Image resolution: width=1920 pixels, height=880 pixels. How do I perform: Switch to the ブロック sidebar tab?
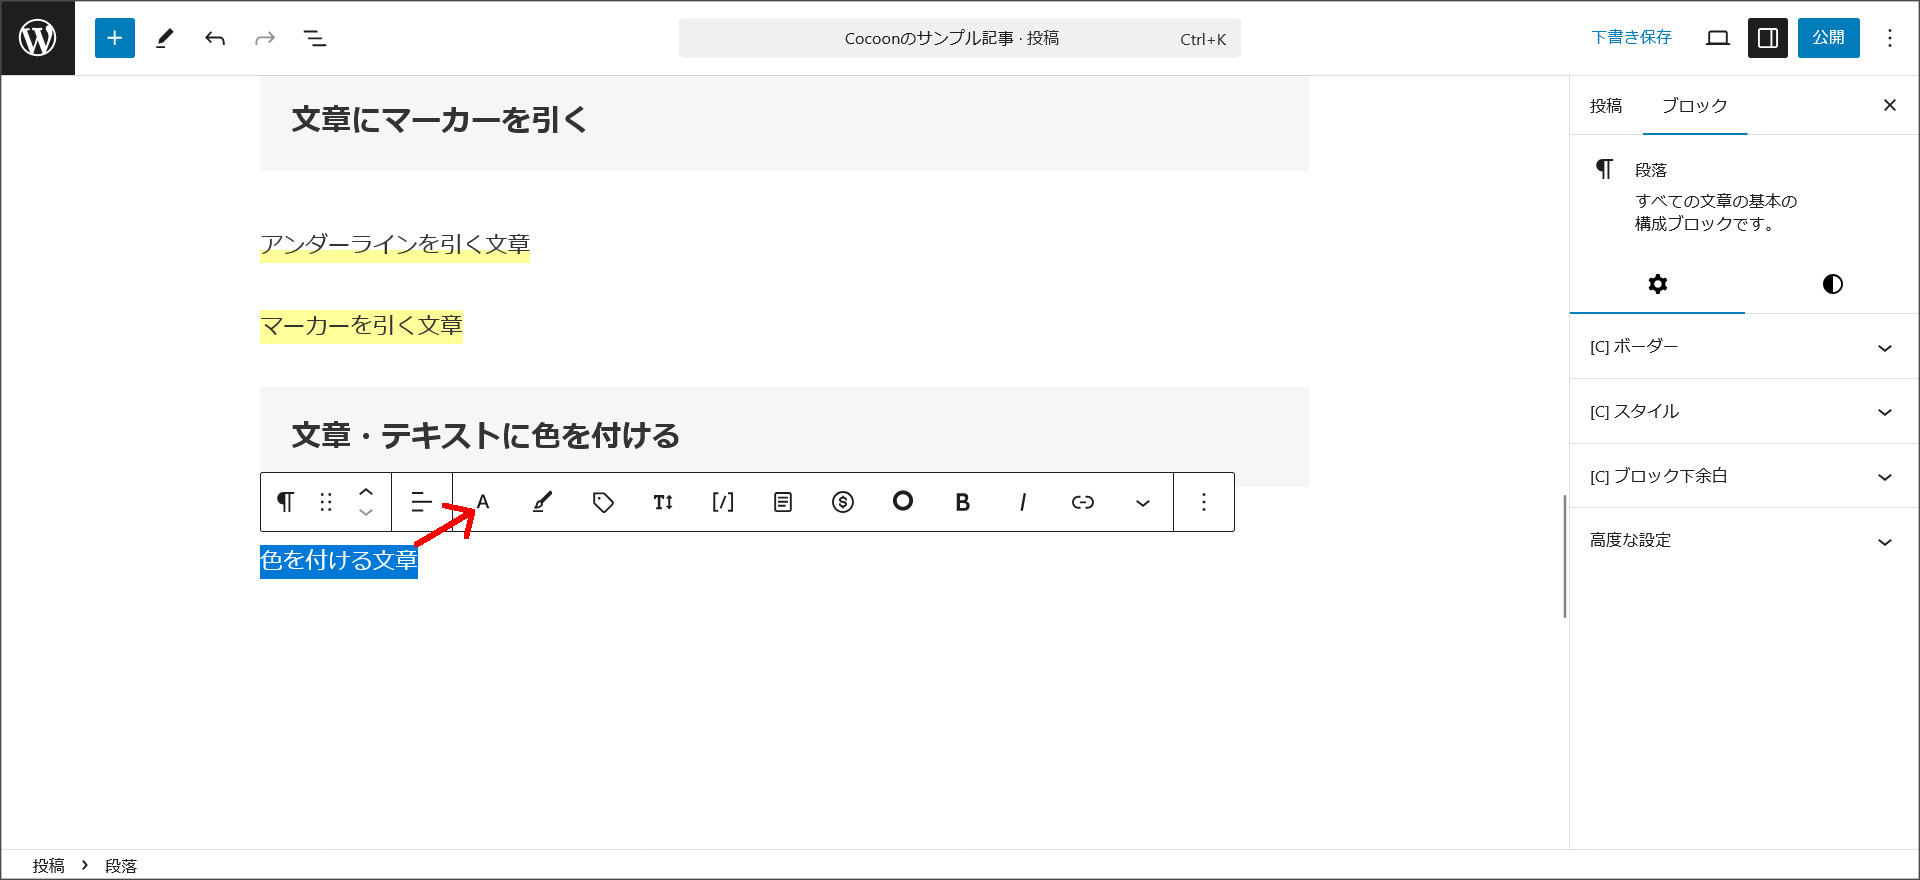pyautogui.click(x=1695, y=106)
